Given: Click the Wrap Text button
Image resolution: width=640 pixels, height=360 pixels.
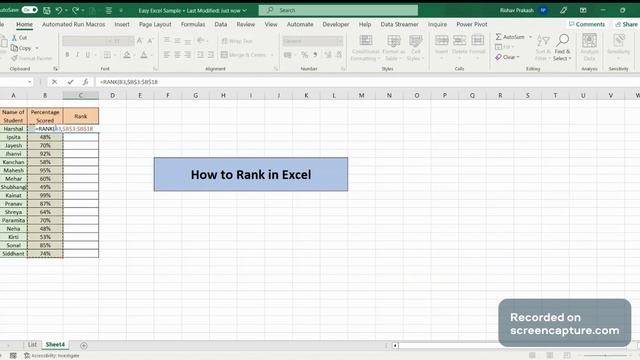Looking at the screenshot, I should [237, 41].
